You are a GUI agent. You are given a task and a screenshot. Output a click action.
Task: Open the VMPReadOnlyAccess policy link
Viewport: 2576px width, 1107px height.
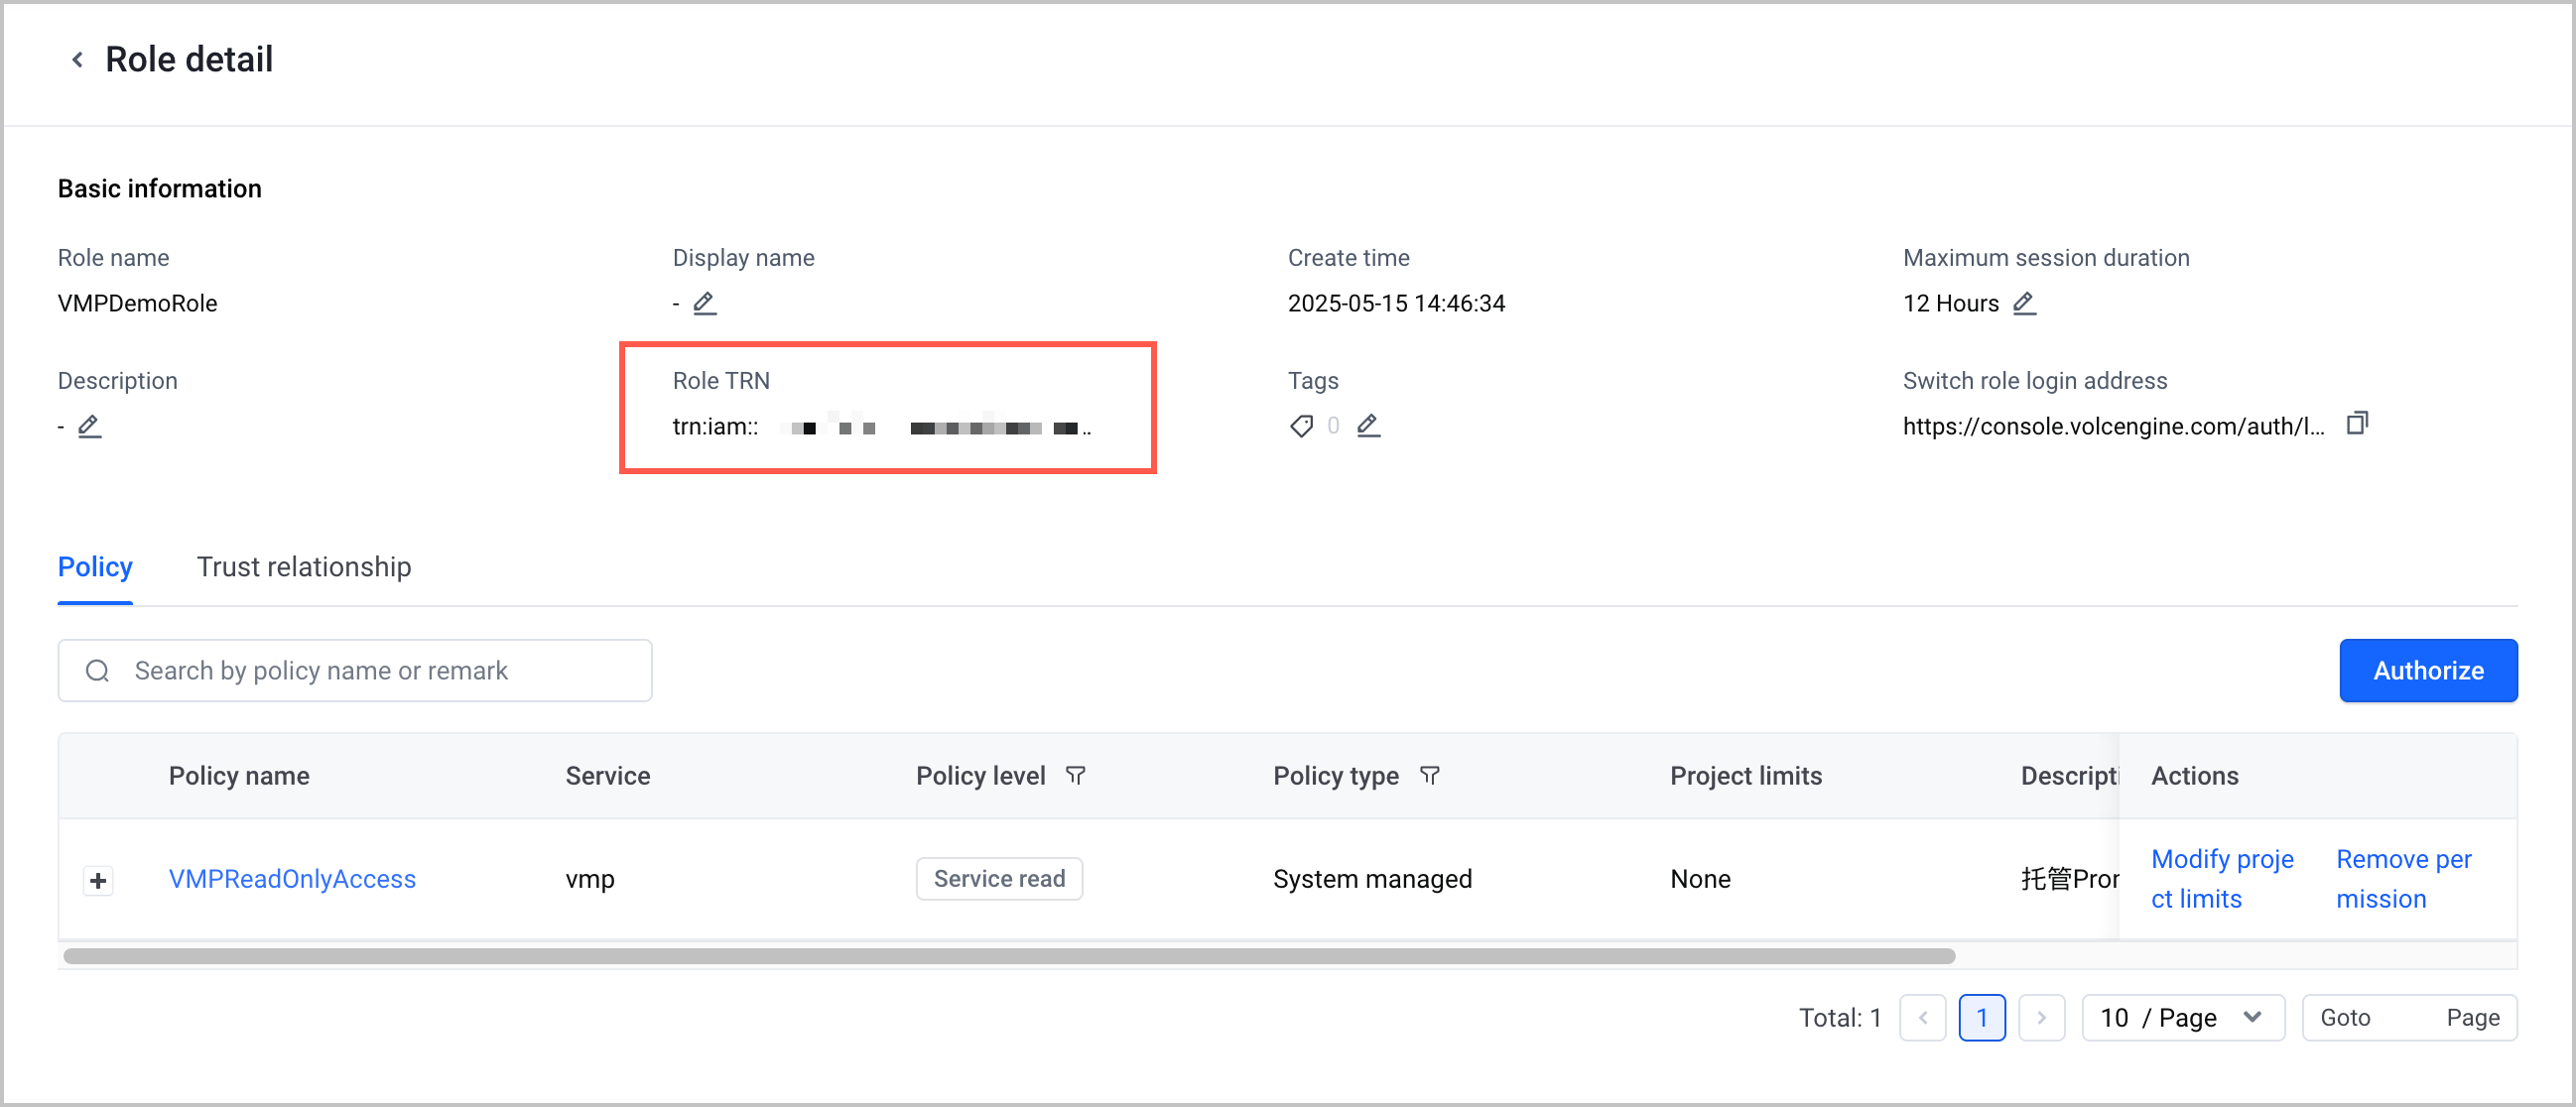click(x=292, y=879)
